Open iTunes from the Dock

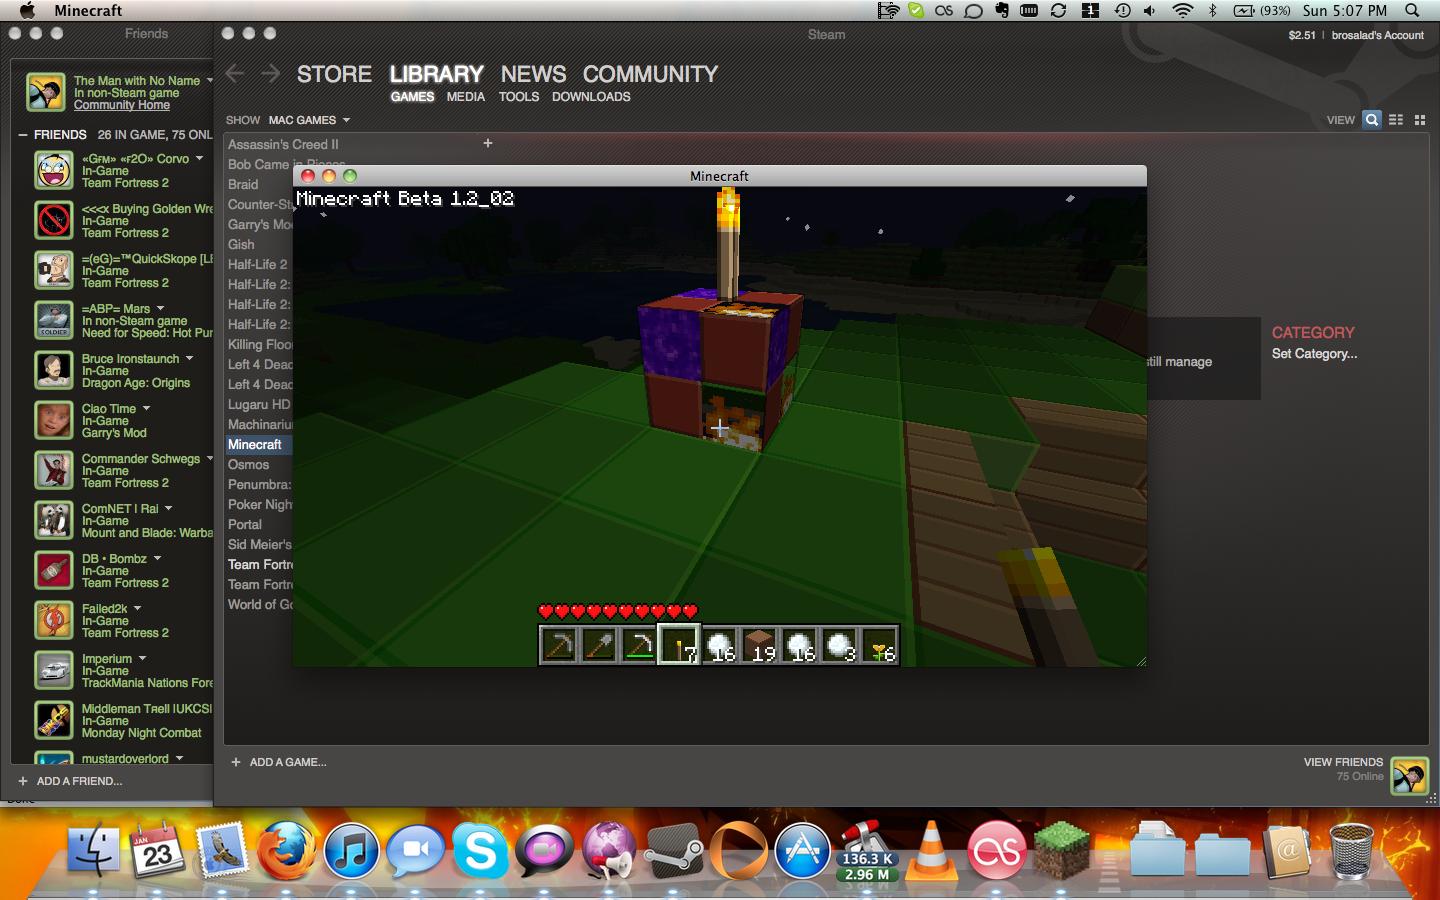351,851
